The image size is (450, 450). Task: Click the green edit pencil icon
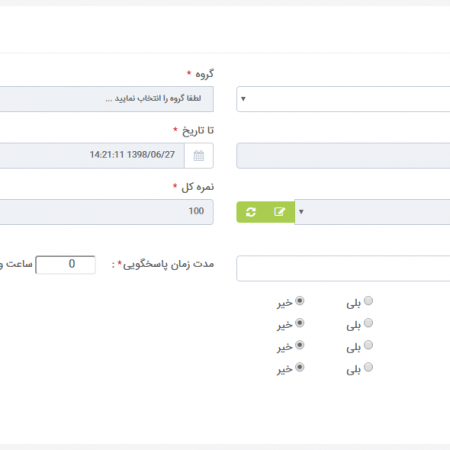coord(279,212)
